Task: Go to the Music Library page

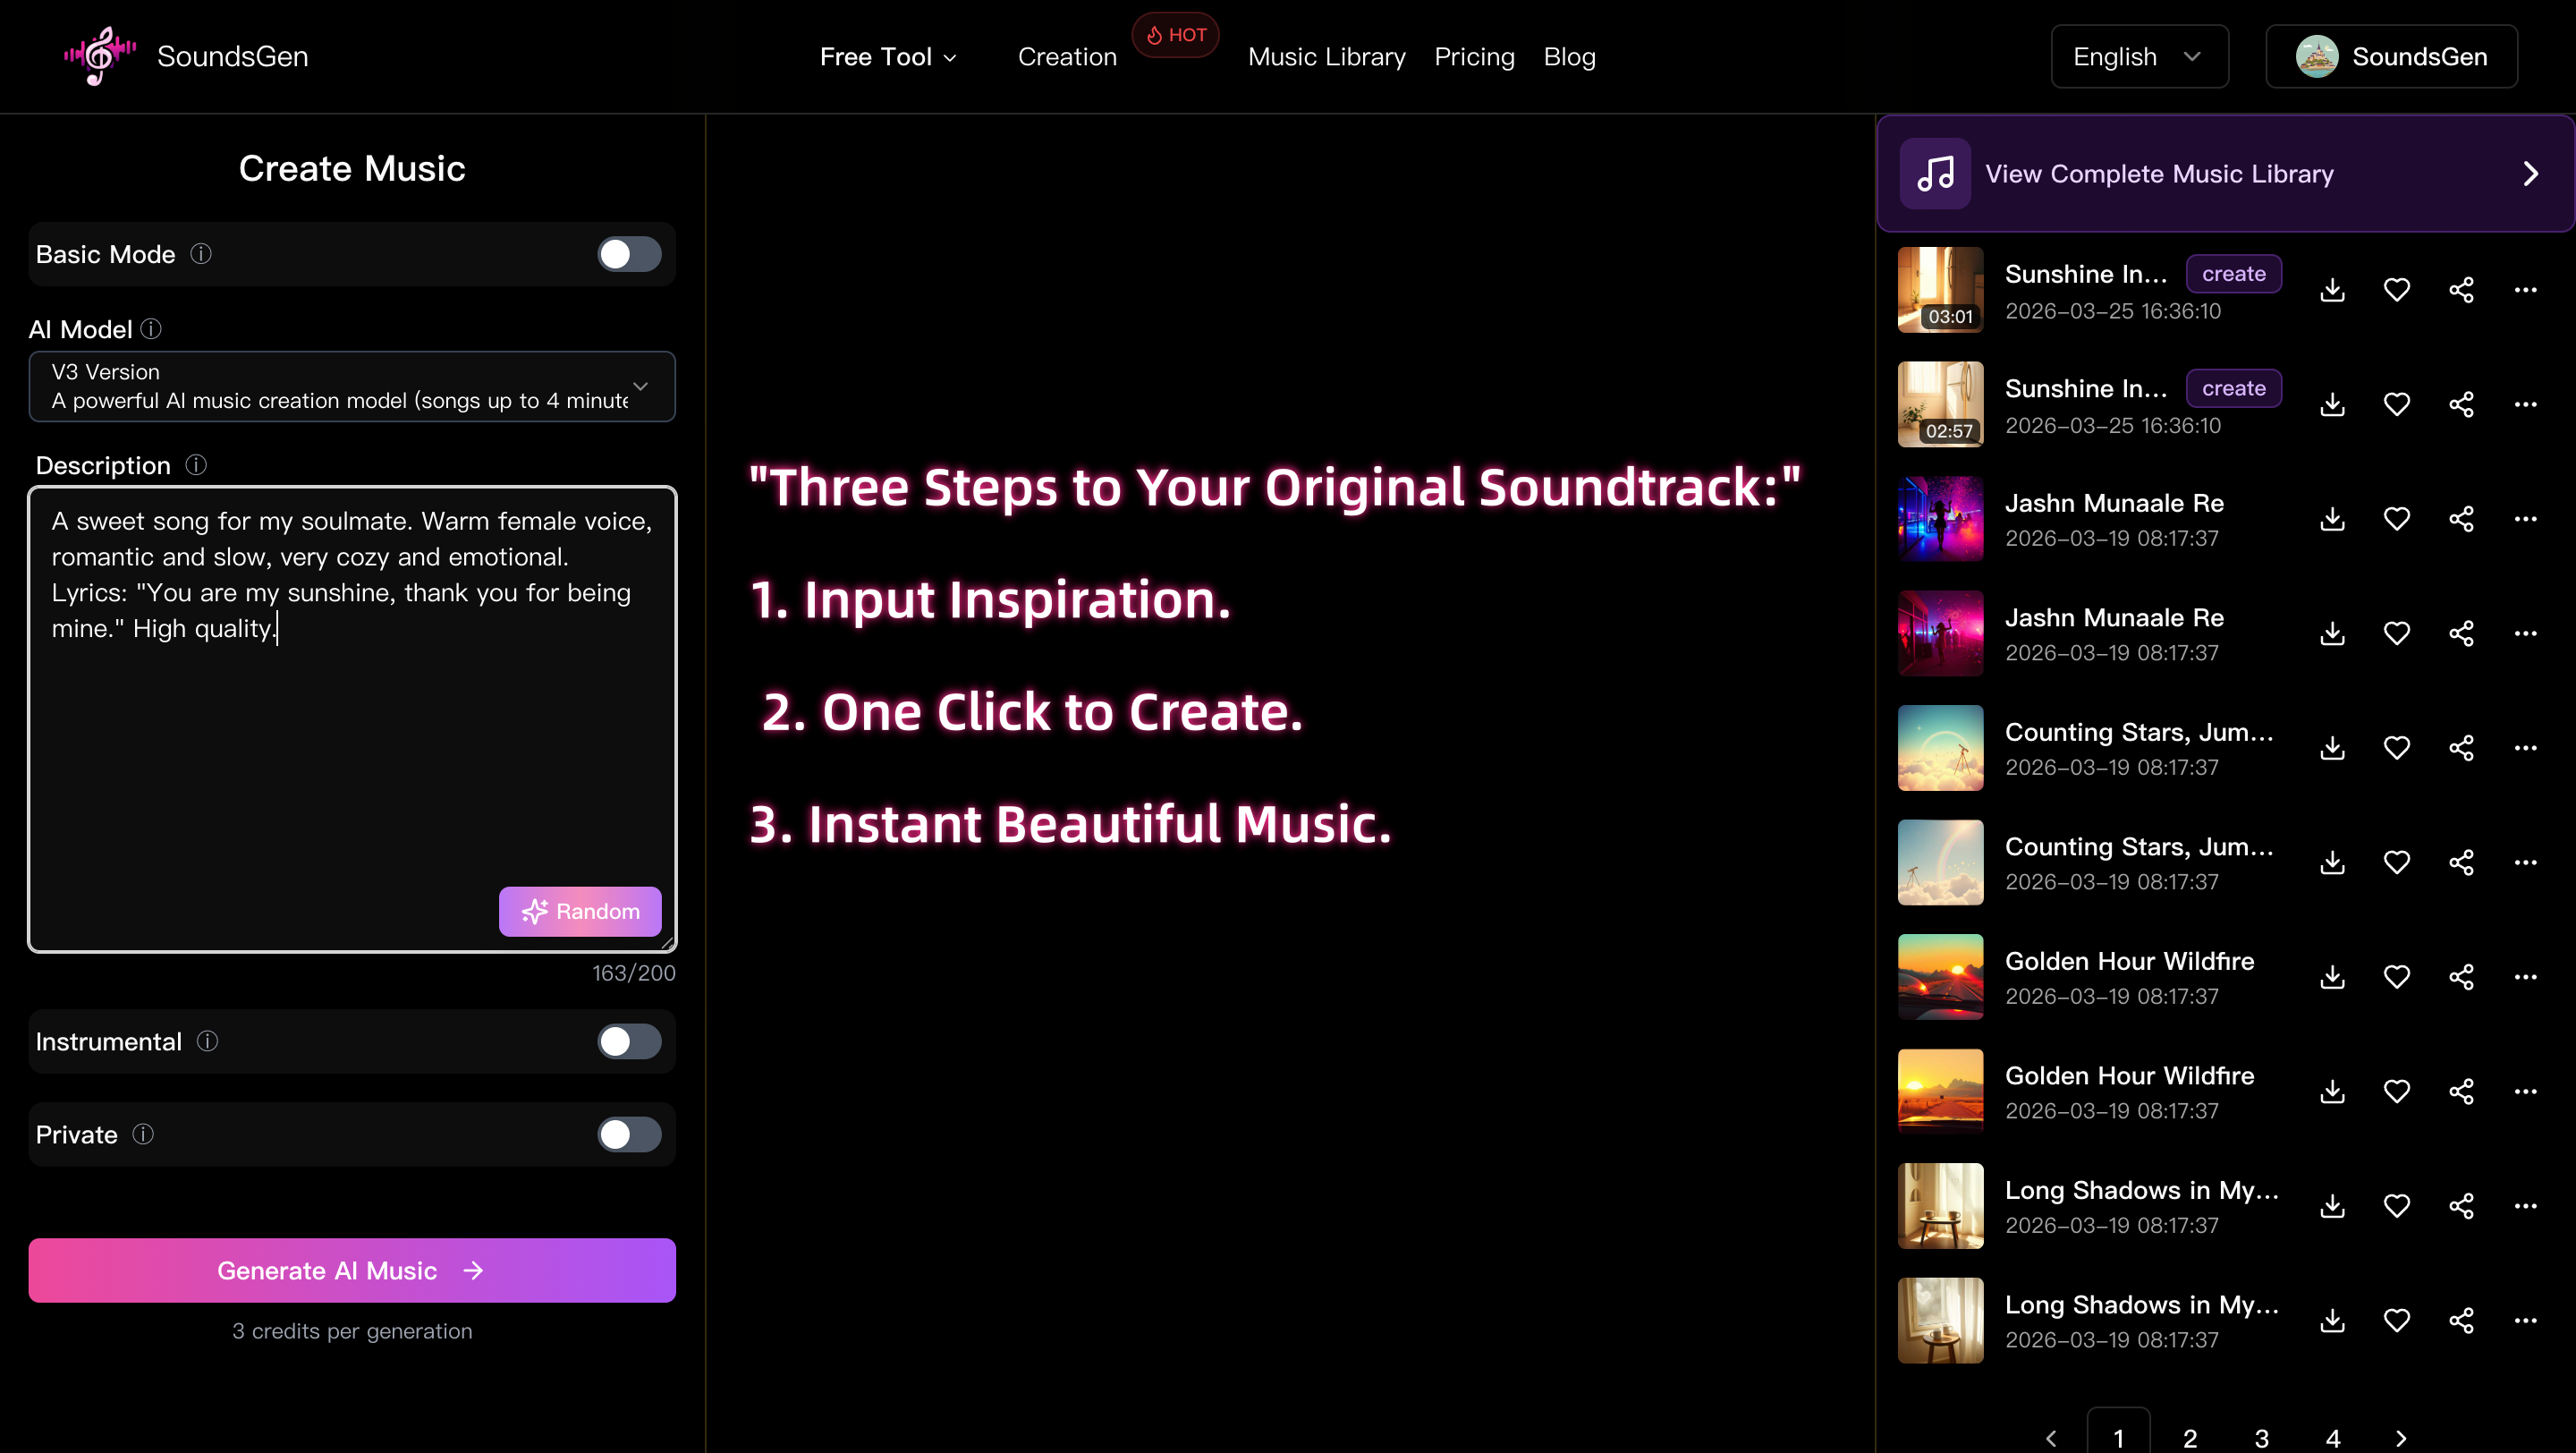Action: point(1327,56)
